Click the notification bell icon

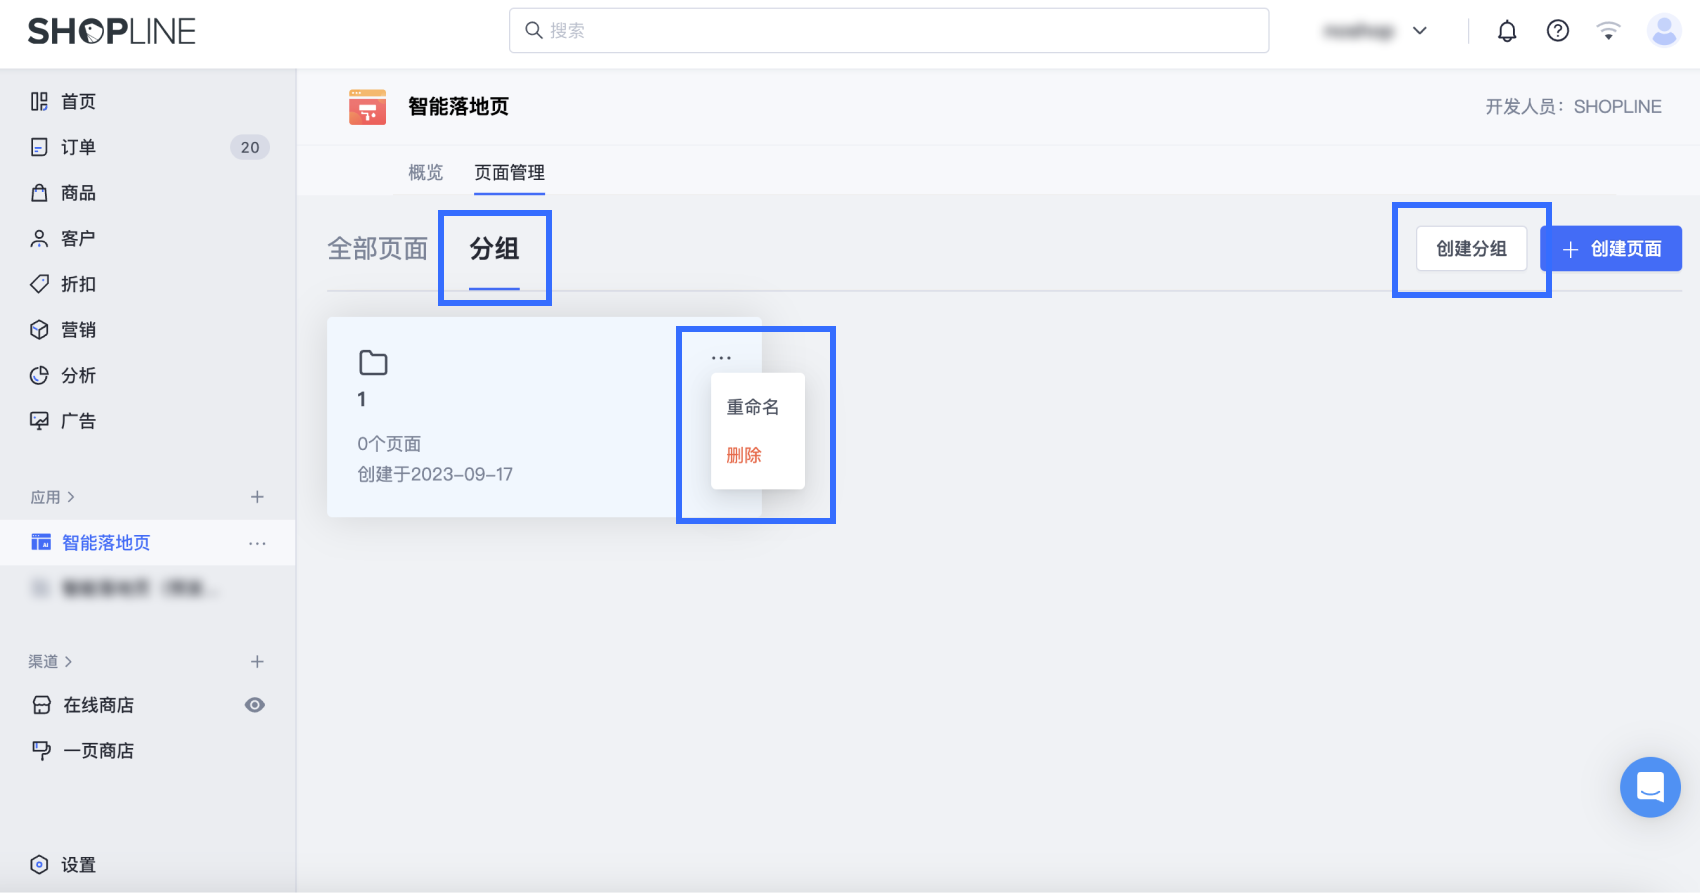(1507, 31)
